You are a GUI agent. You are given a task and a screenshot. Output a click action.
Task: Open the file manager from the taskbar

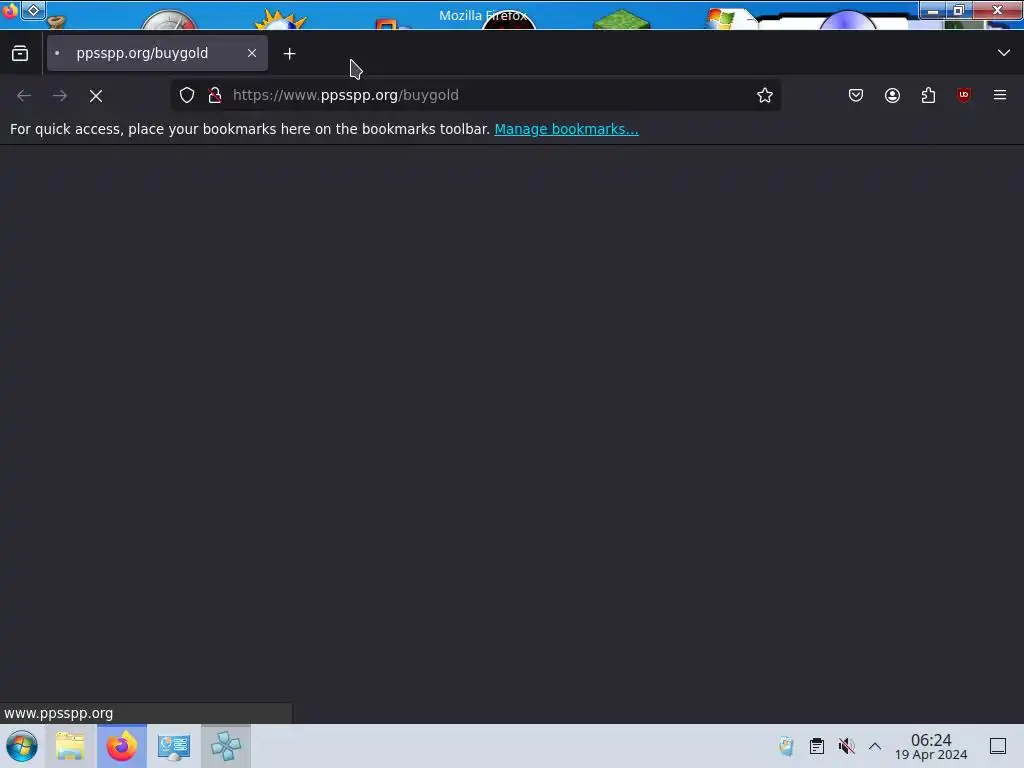click(x=70, y=746)
